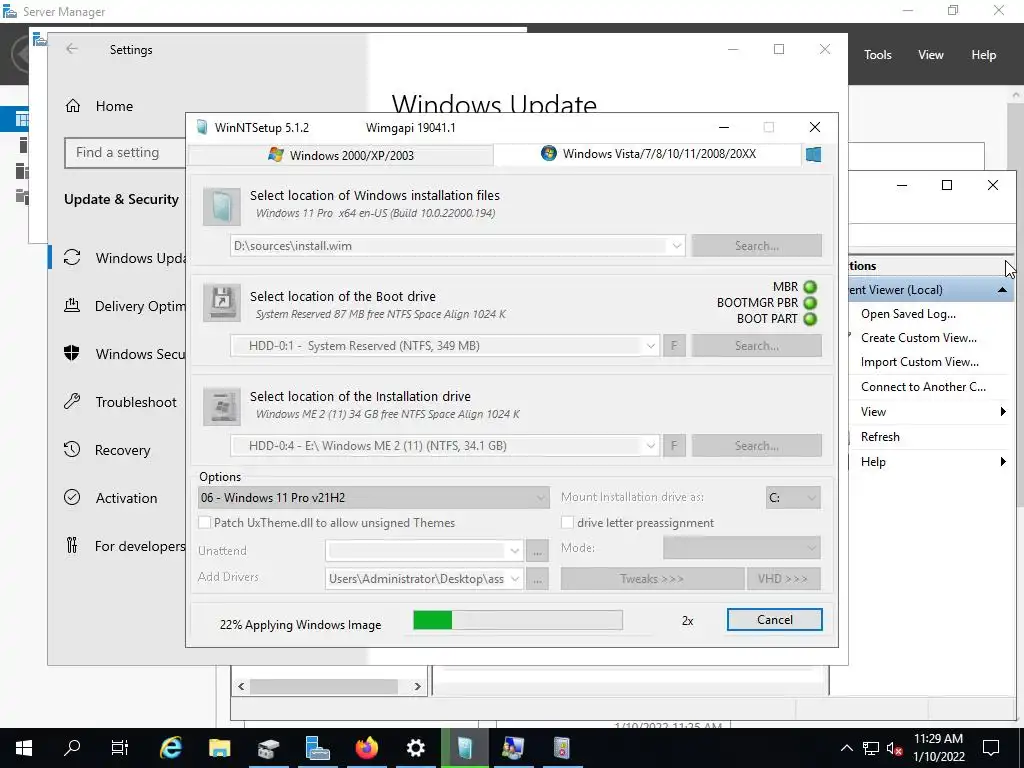
Task: Click Refresh in the Actions pane
Action: (x=880, y=437)
